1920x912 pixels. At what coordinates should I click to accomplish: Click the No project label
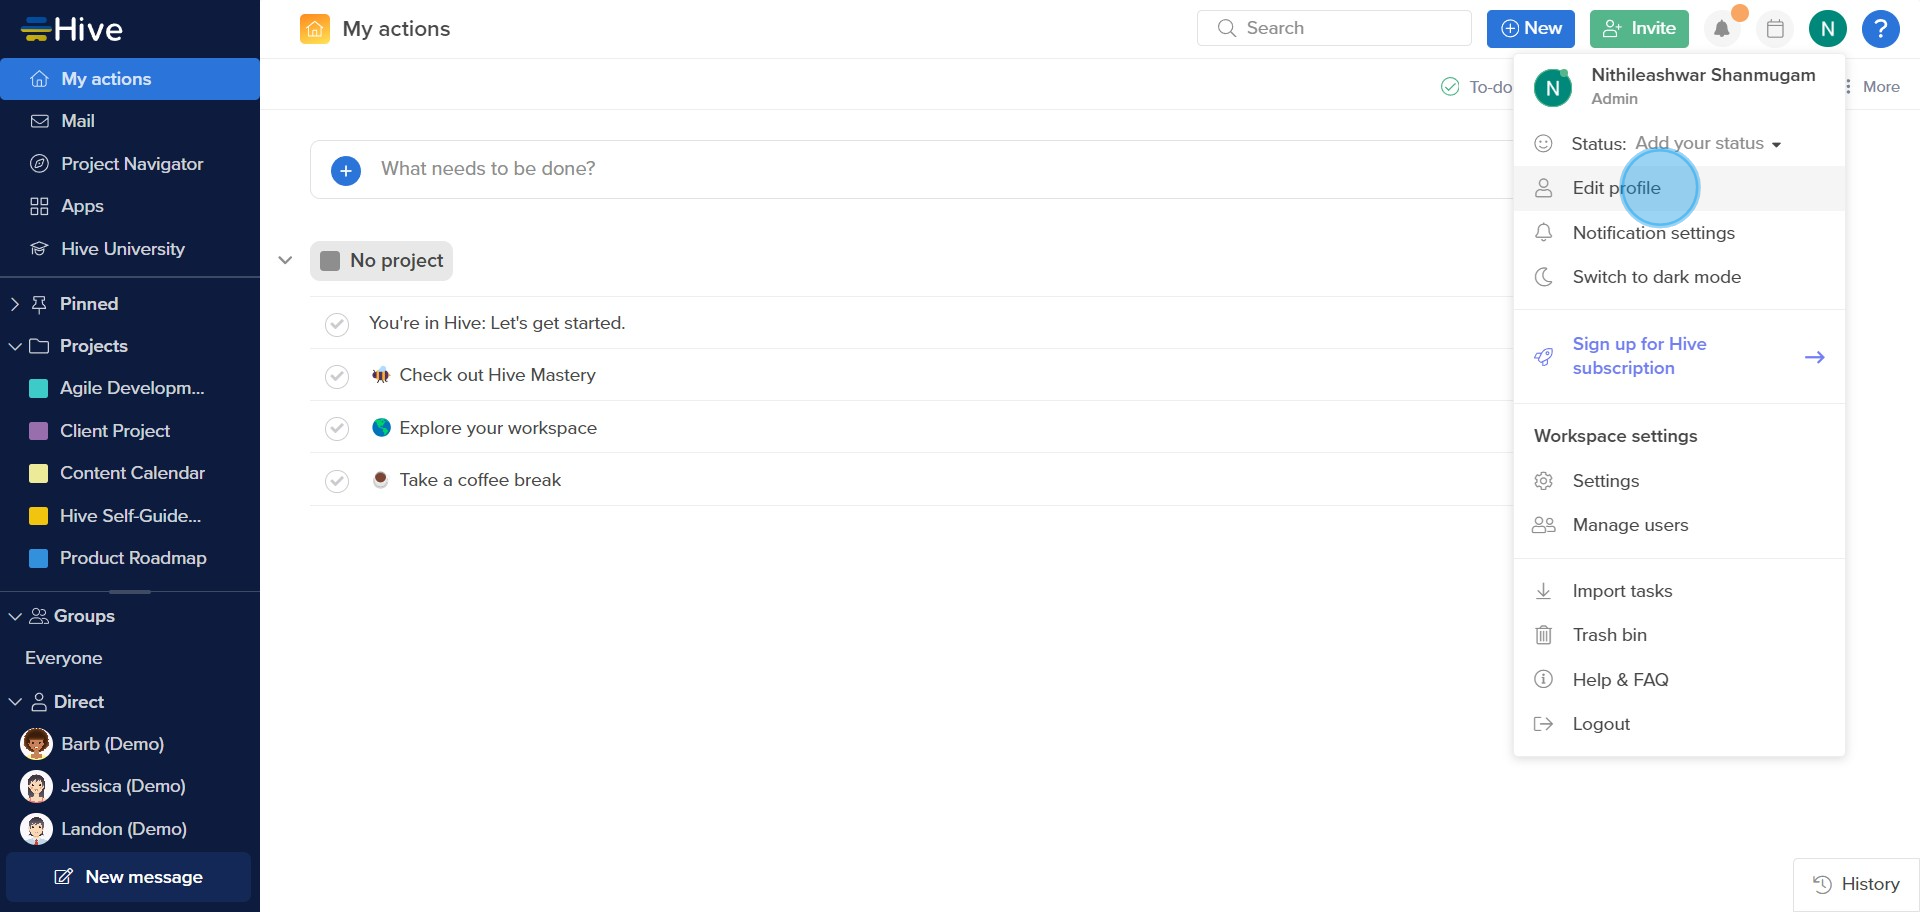[381, 261]
